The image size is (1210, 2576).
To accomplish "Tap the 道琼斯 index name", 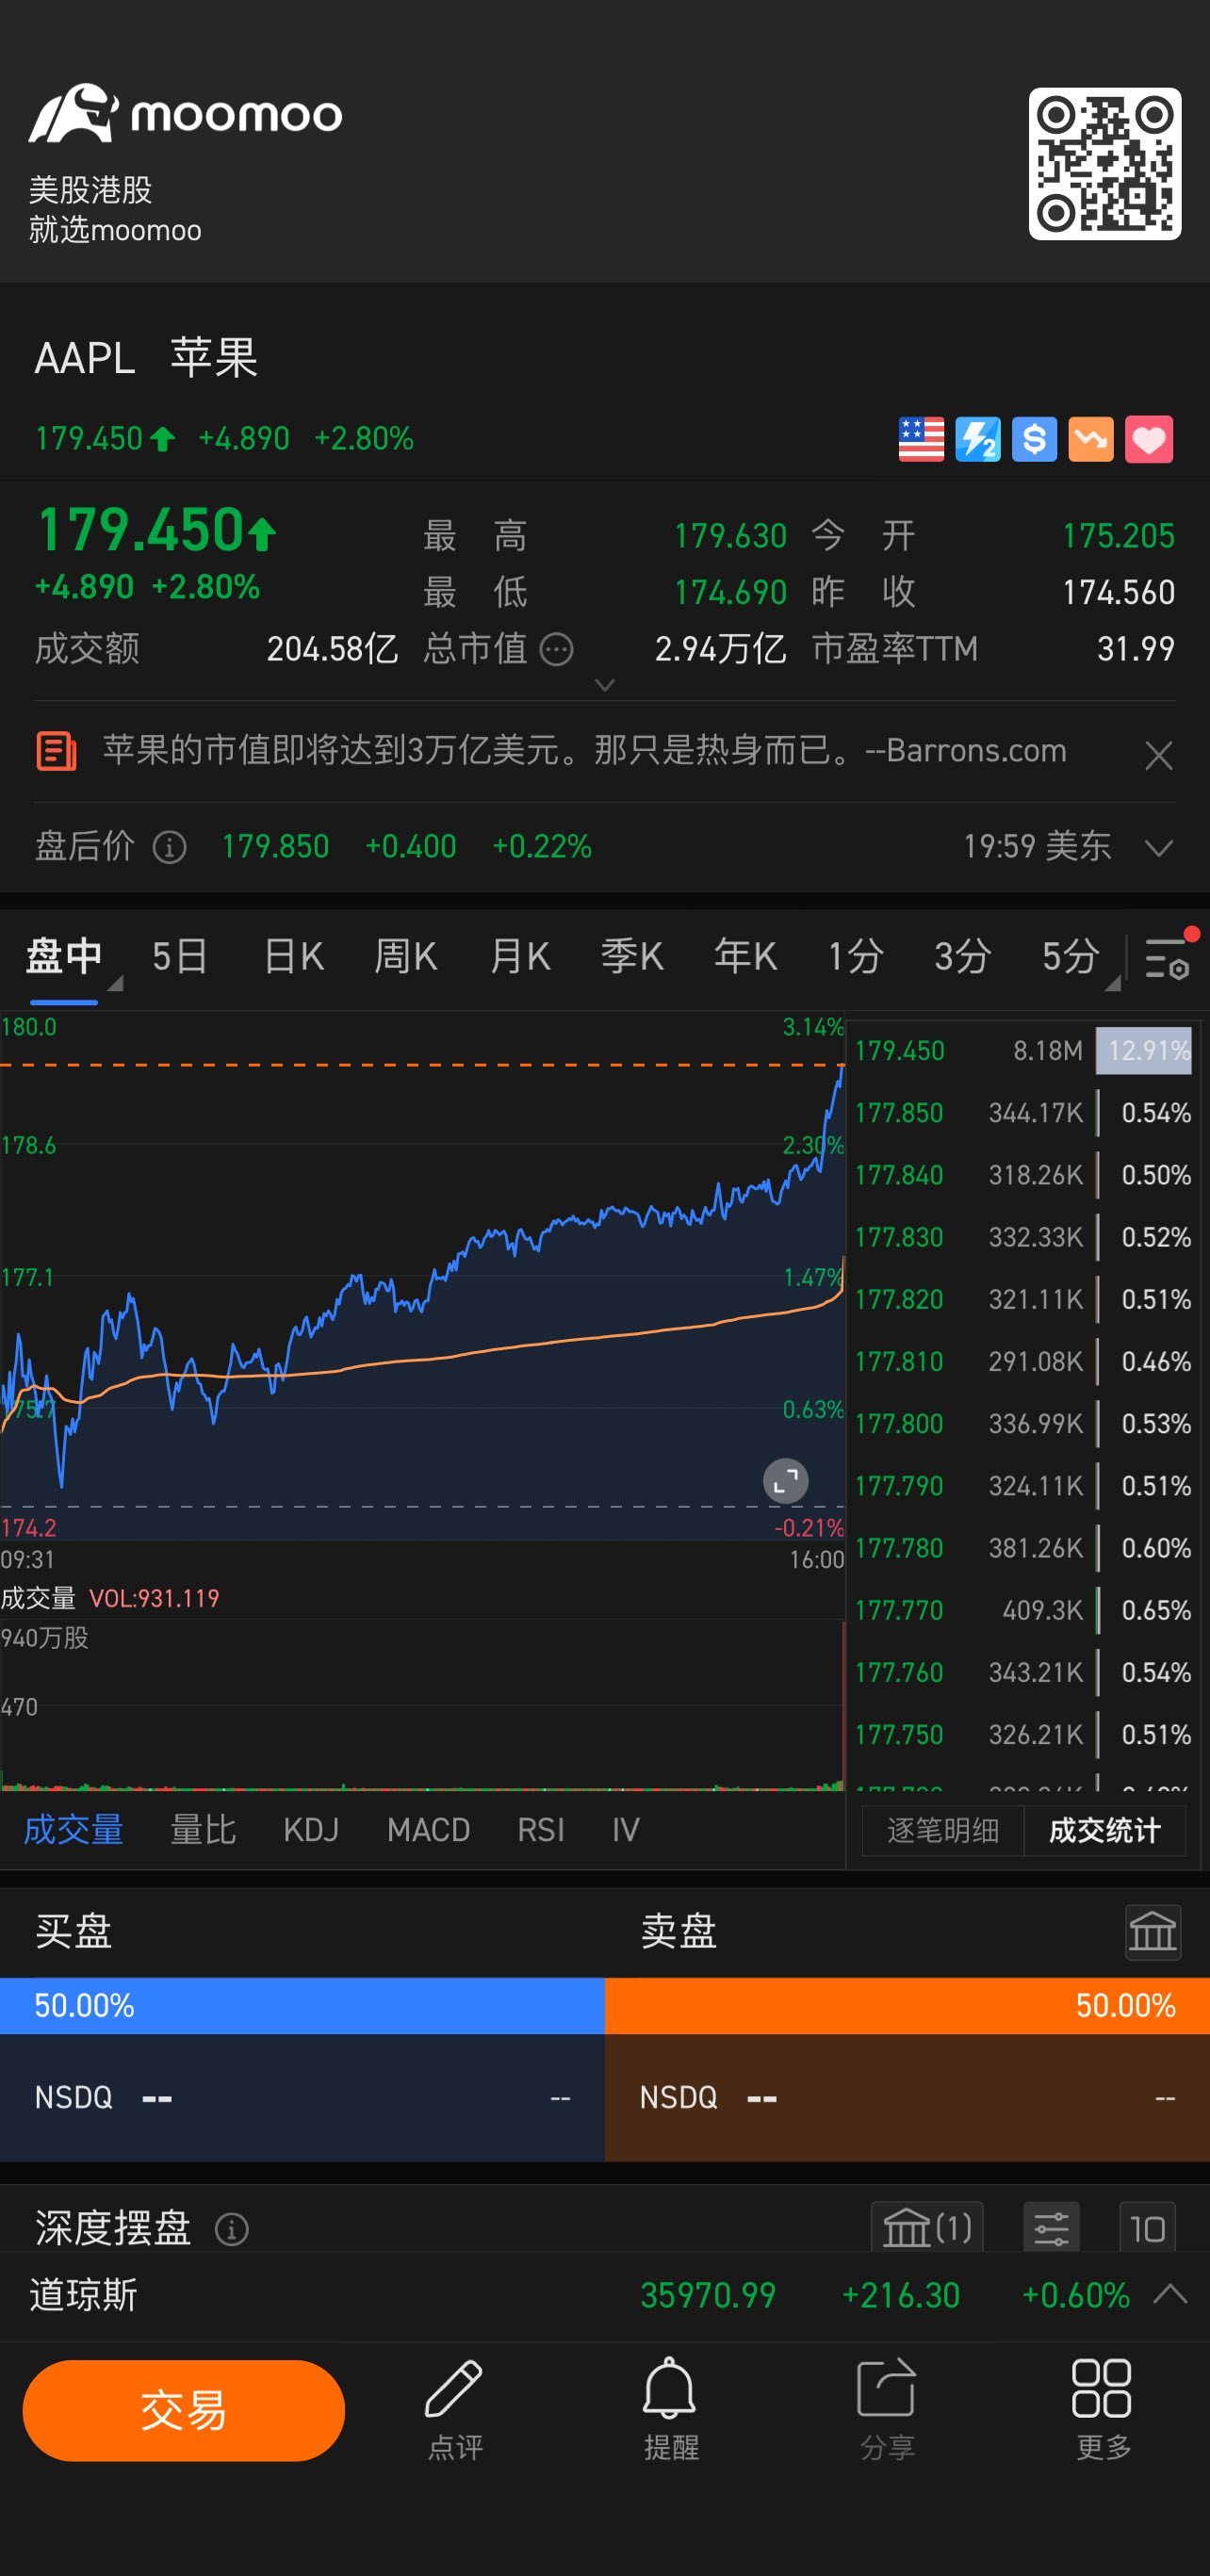I will (x=83, y=2294).
